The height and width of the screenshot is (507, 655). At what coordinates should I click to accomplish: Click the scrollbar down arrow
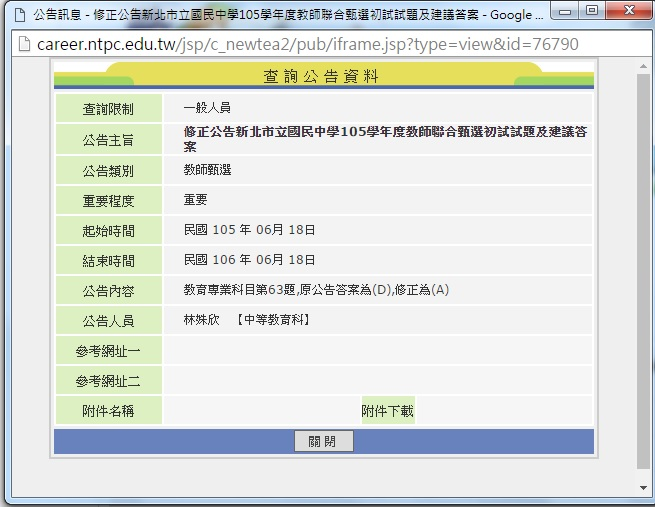coord(644,488)
